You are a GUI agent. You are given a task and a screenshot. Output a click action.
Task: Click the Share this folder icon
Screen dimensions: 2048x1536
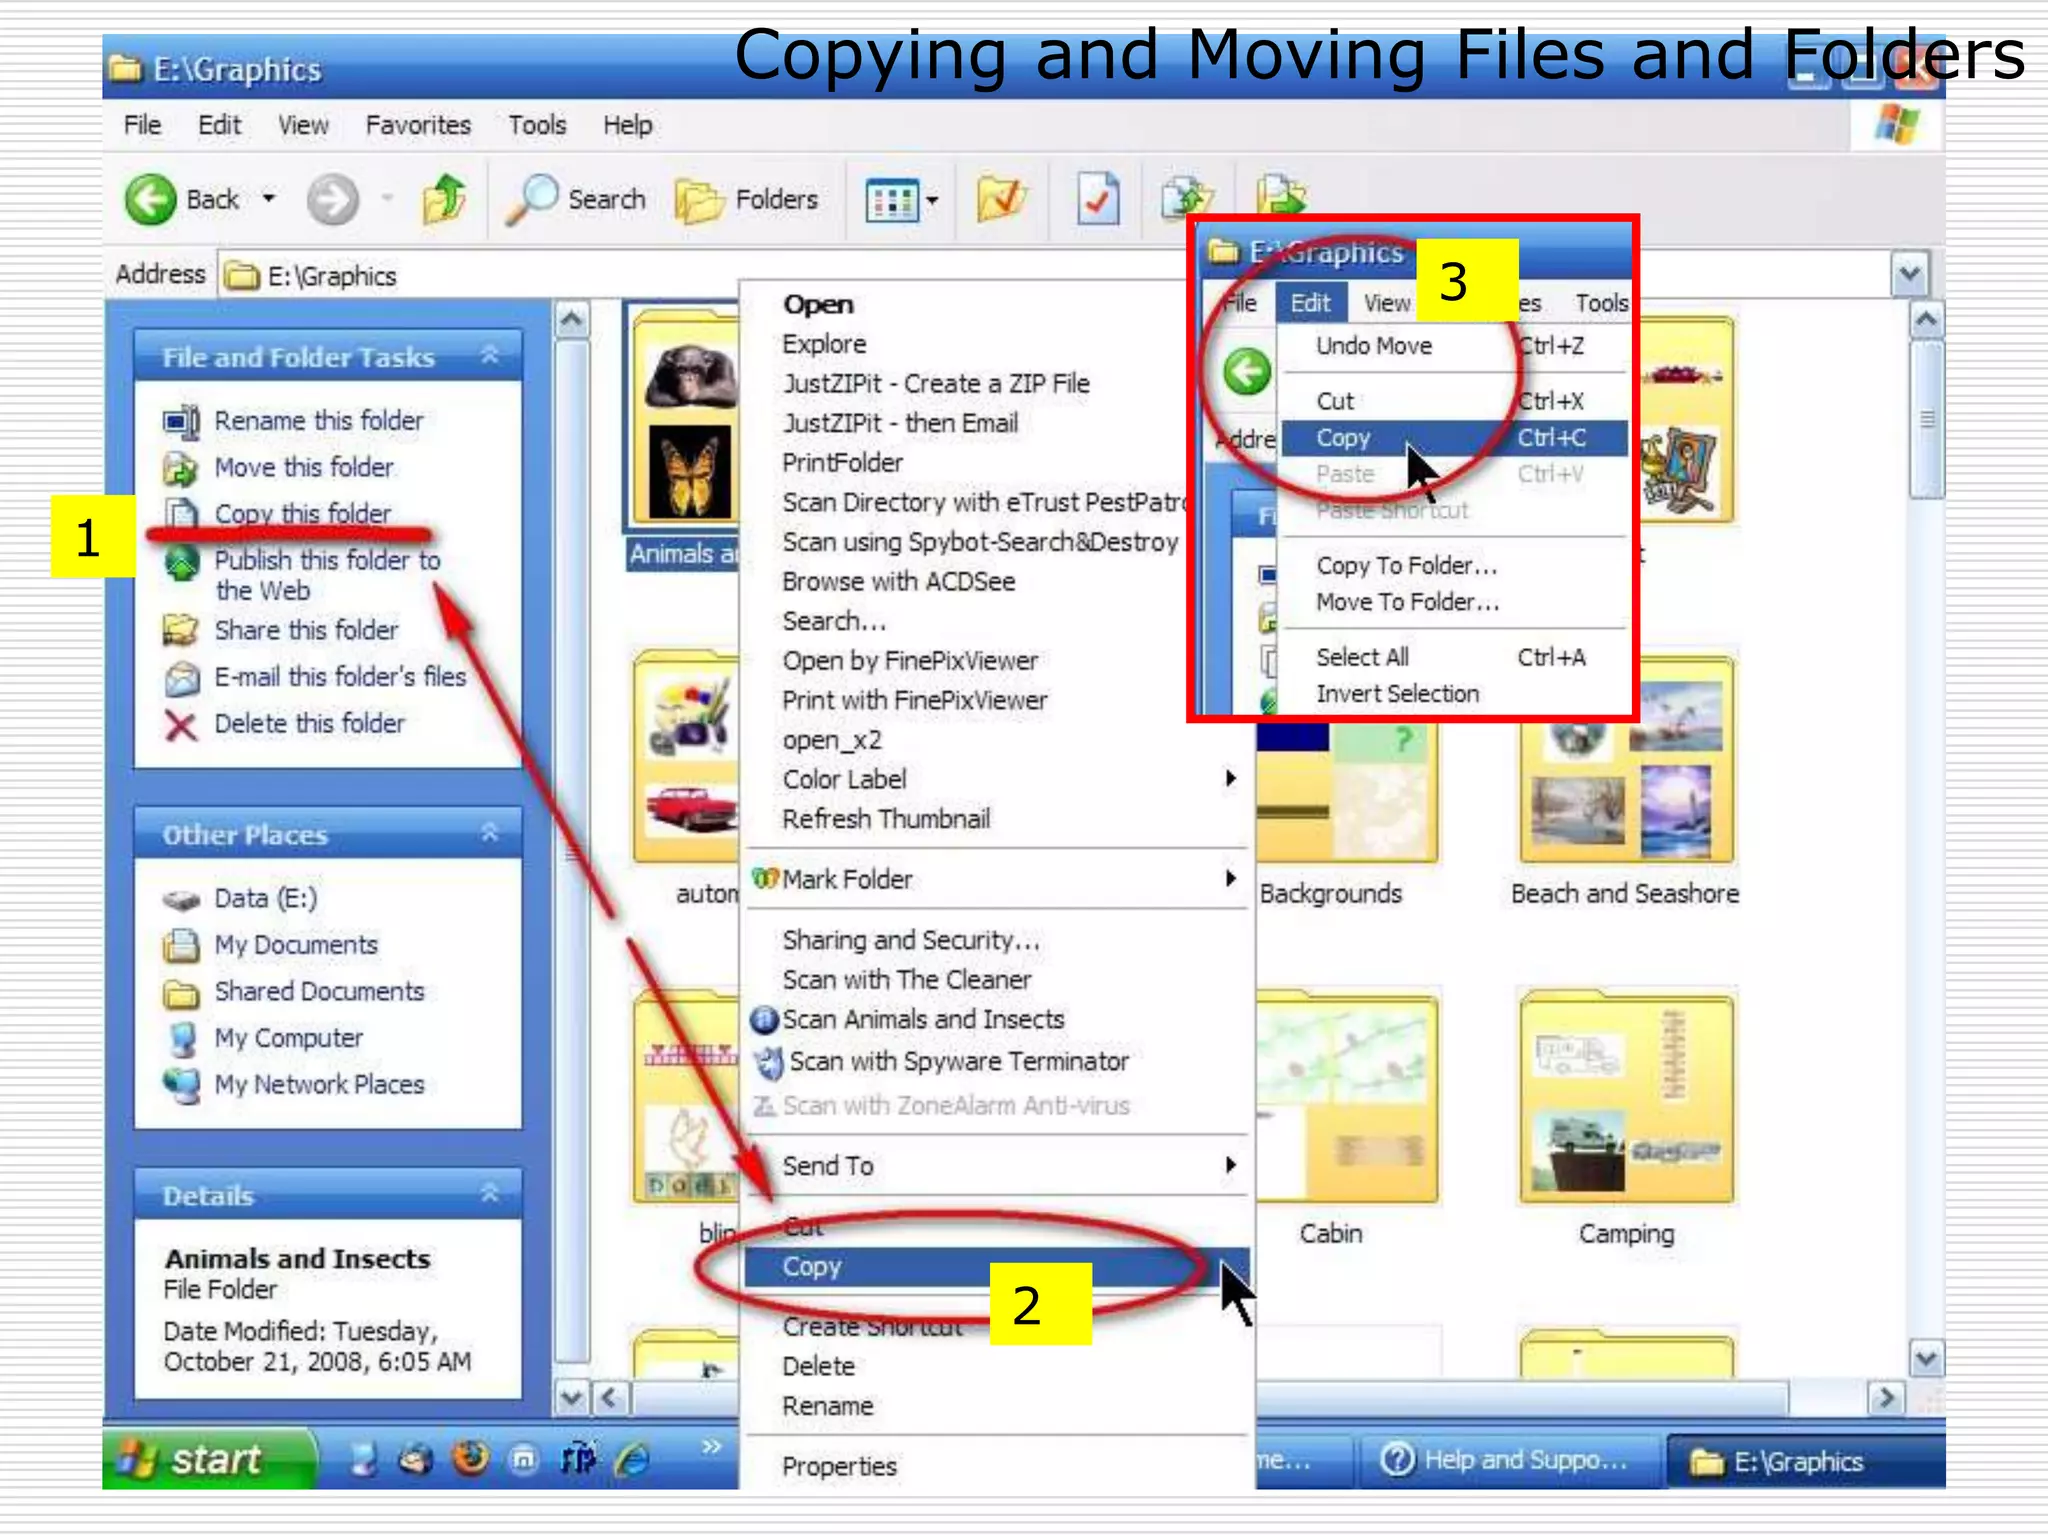tap(181, 630)
